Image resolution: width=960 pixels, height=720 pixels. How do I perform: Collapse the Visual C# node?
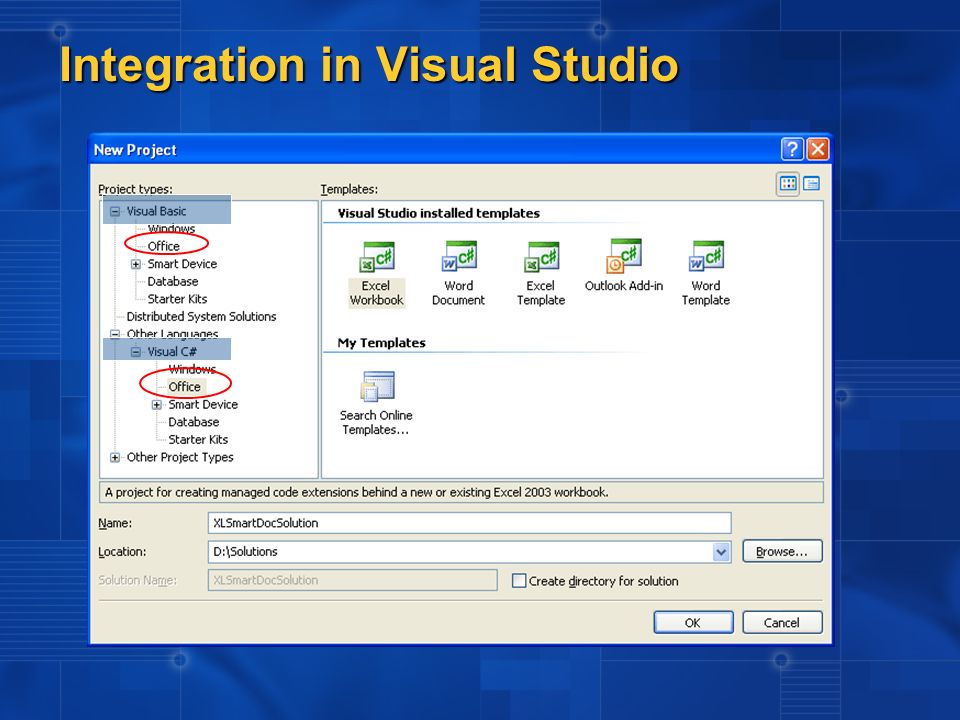(136, 352)
